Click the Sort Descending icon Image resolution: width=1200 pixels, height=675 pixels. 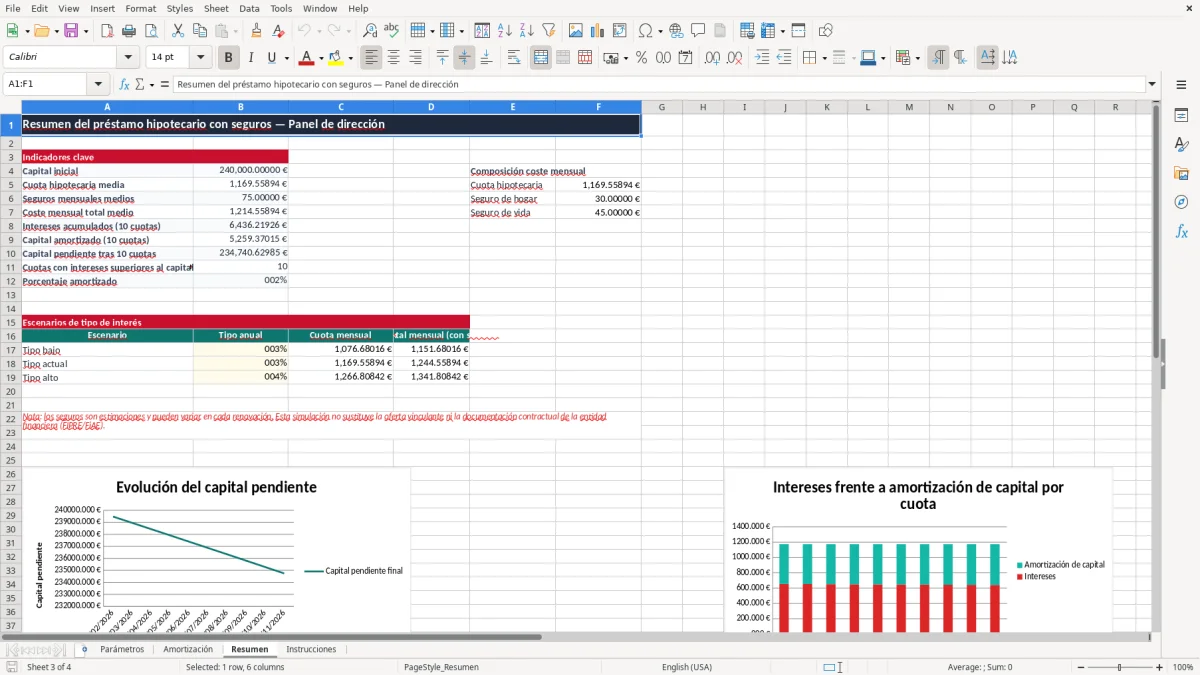coord(527,31)
